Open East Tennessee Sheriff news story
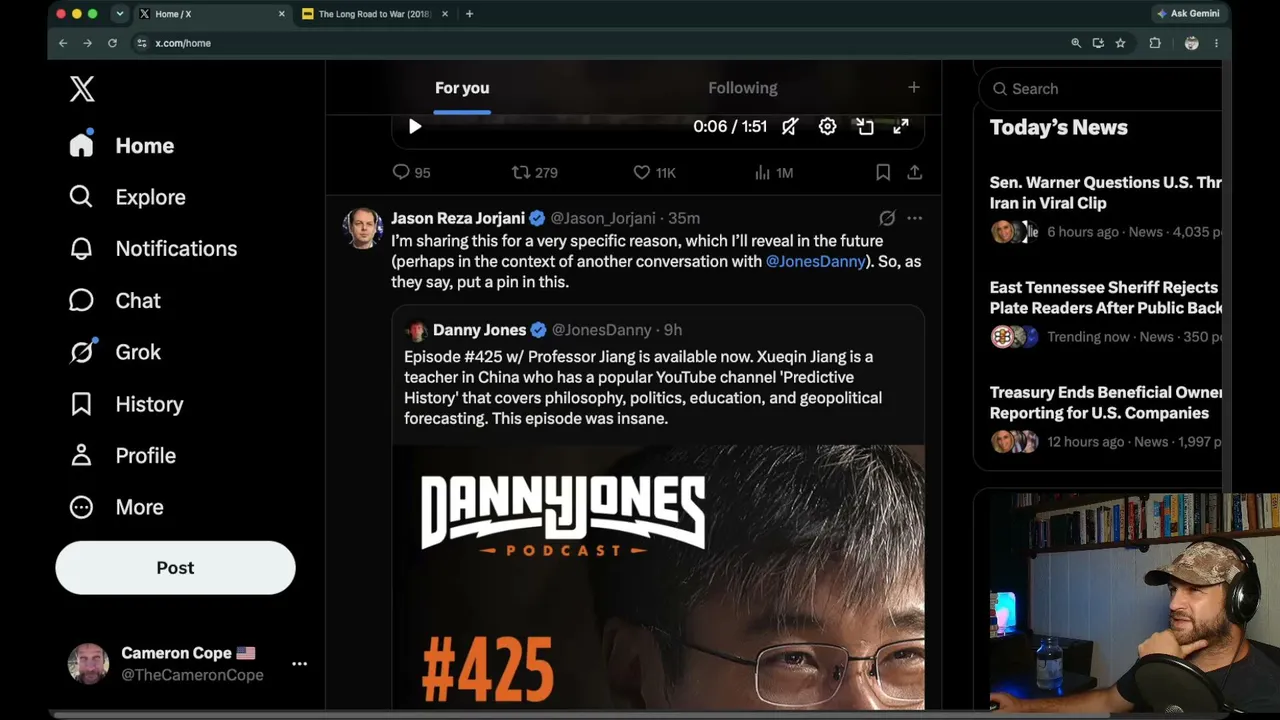This screenshot has width=1280, height=720. pos(1105,298)
